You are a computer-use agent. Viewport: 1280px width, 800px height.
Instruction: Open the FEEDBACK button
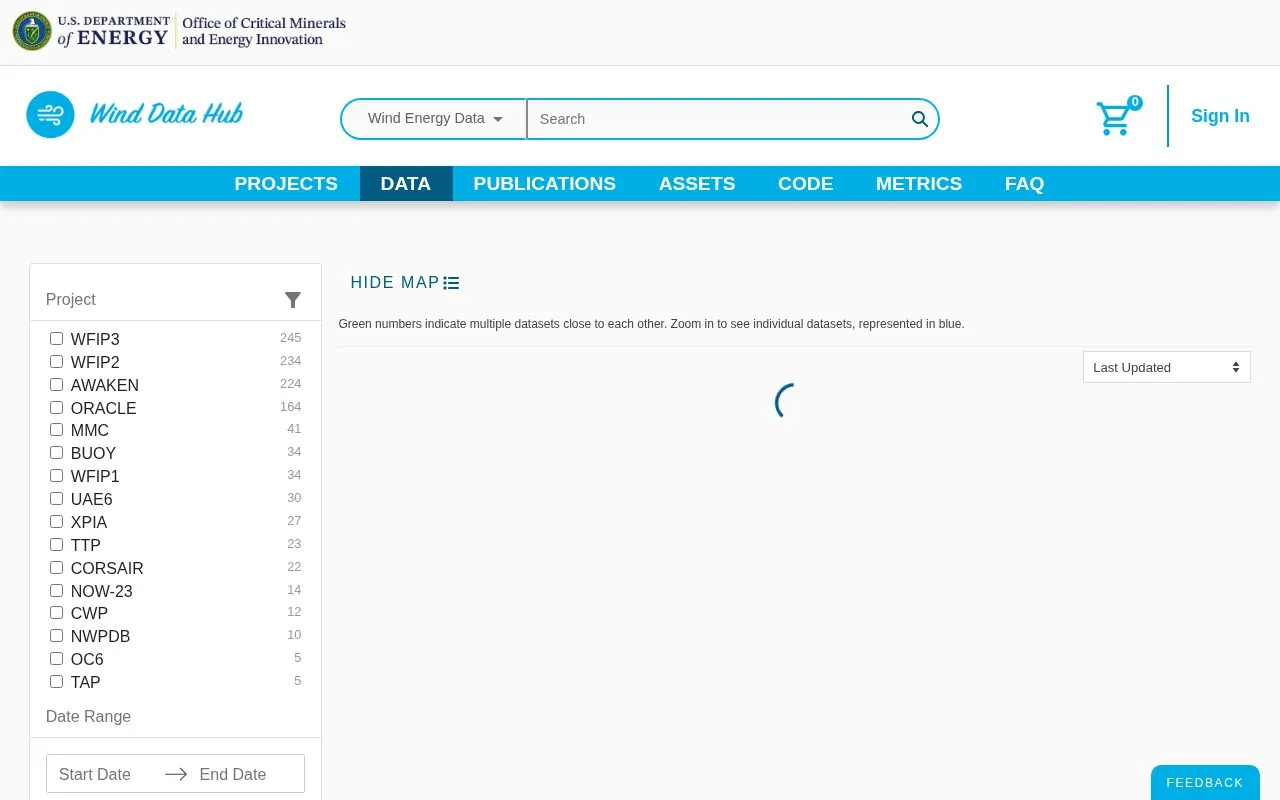pos(1205,783)
